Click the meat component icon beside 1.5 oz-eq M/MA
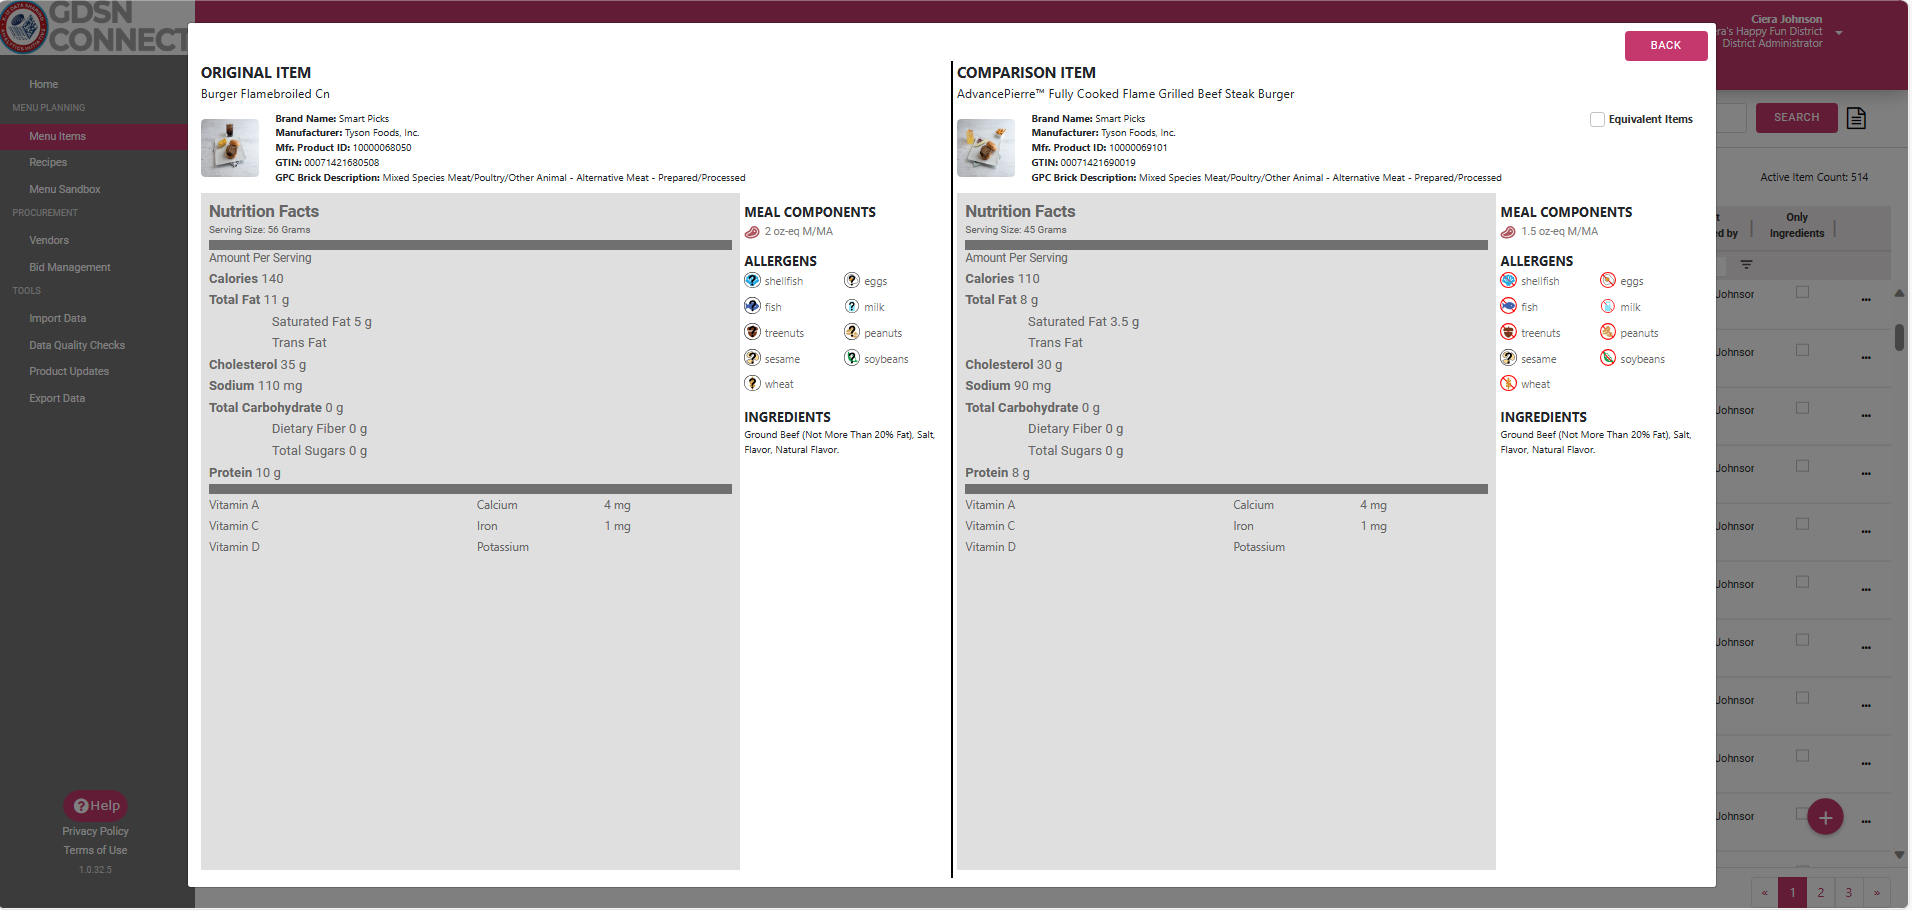1912x910 pixels. coord(1508,232)
